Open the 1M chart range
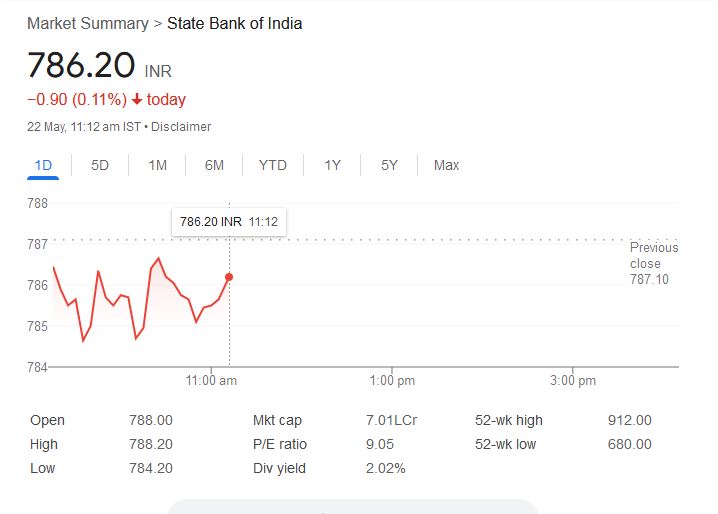 (x=157, y=165)
